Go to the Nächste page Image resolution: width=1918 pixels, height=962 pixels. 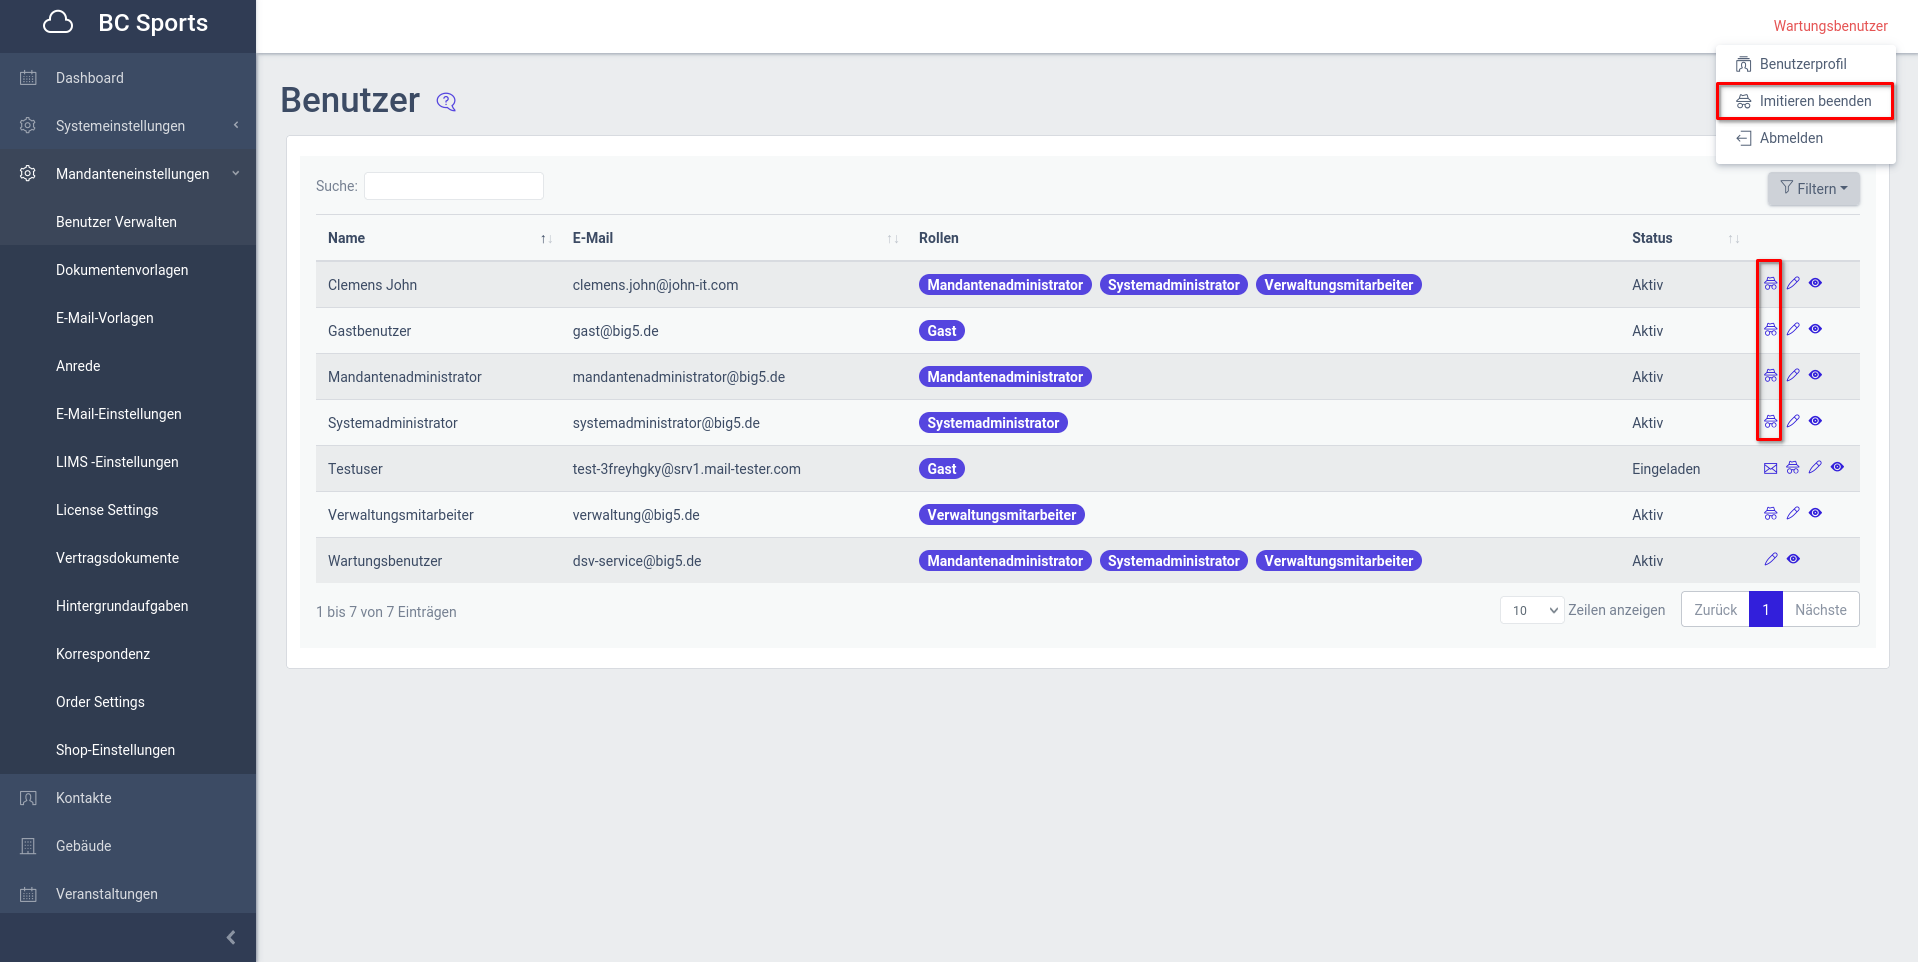(1820, 610)
